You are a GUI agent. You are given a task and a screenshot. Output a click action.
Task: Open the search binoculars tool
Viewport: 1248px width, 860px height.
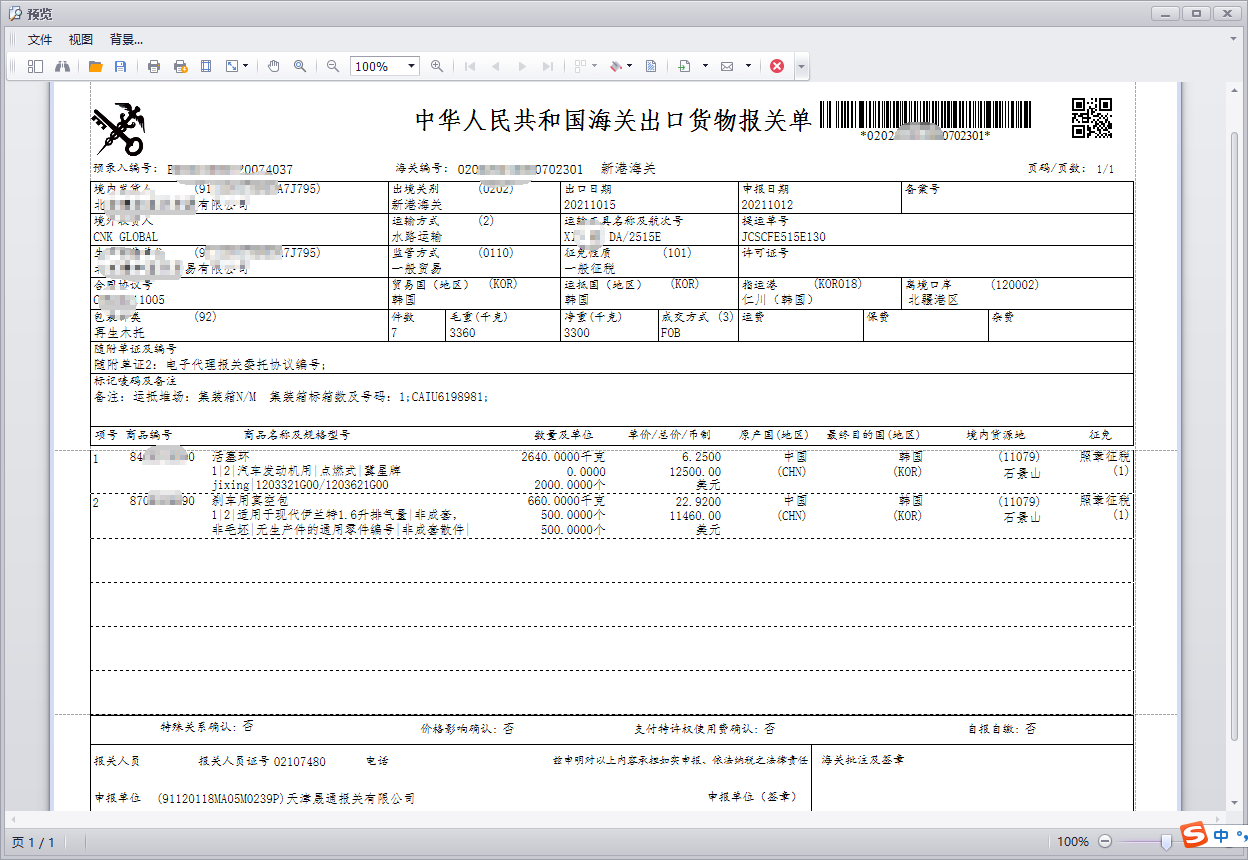62,66
